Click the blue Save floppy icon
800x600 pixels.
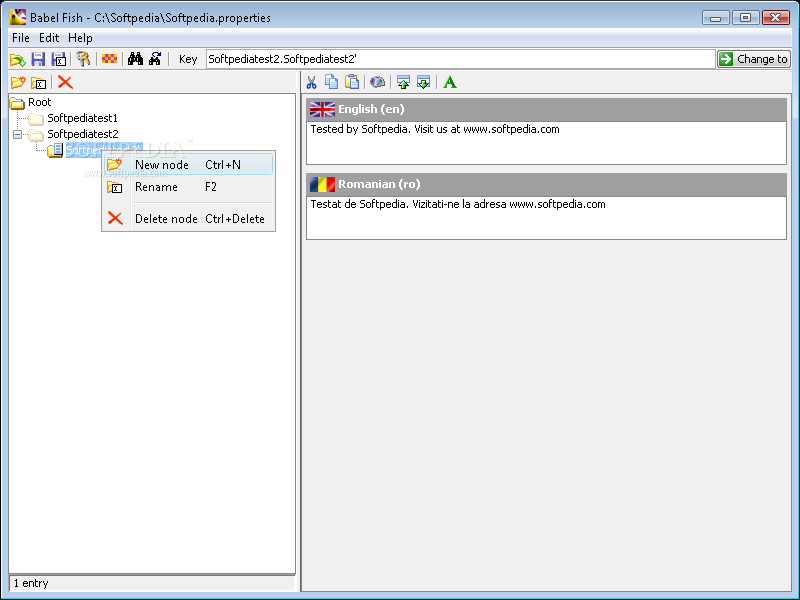[x=38, y=59]
